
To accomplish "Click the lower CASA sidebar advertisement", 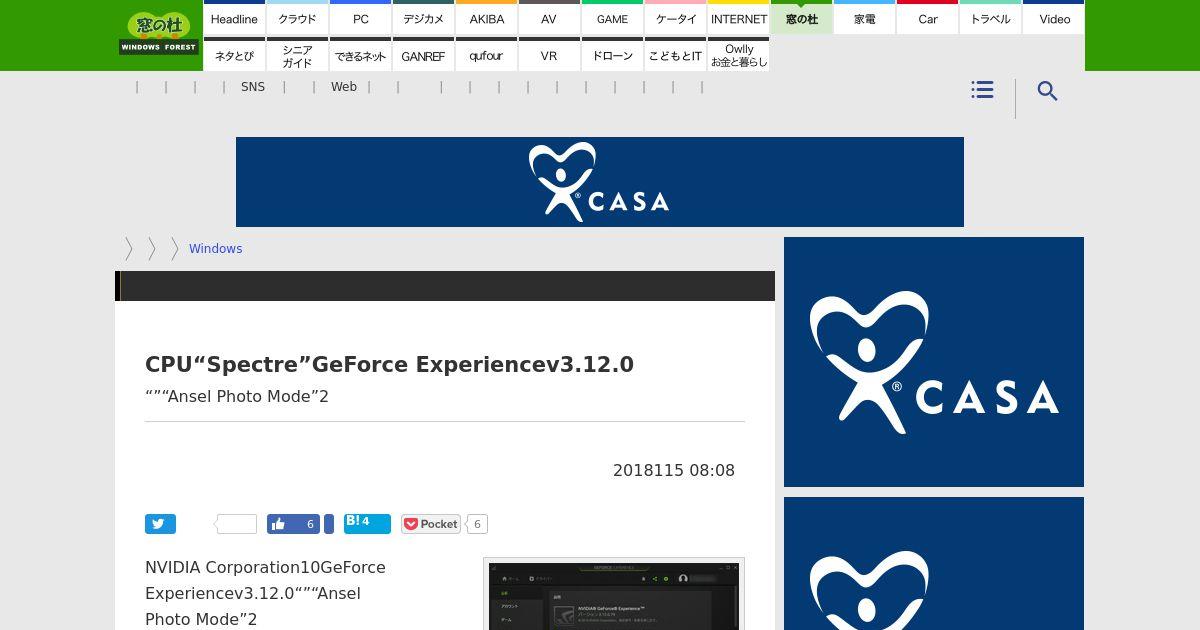I will (934, 563).
